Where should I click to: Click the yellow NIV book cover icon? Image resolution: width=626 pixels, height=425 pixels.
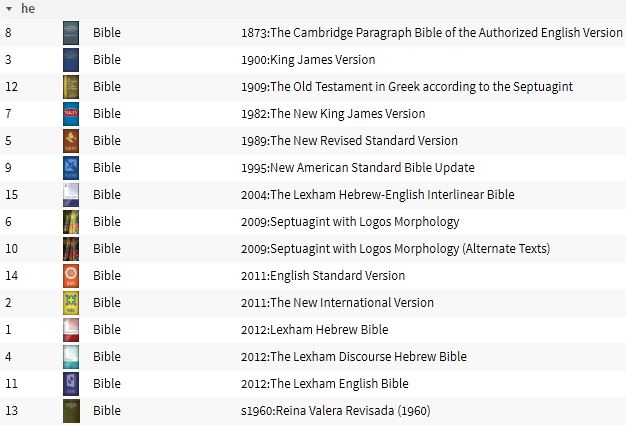(x=71, y=303)
